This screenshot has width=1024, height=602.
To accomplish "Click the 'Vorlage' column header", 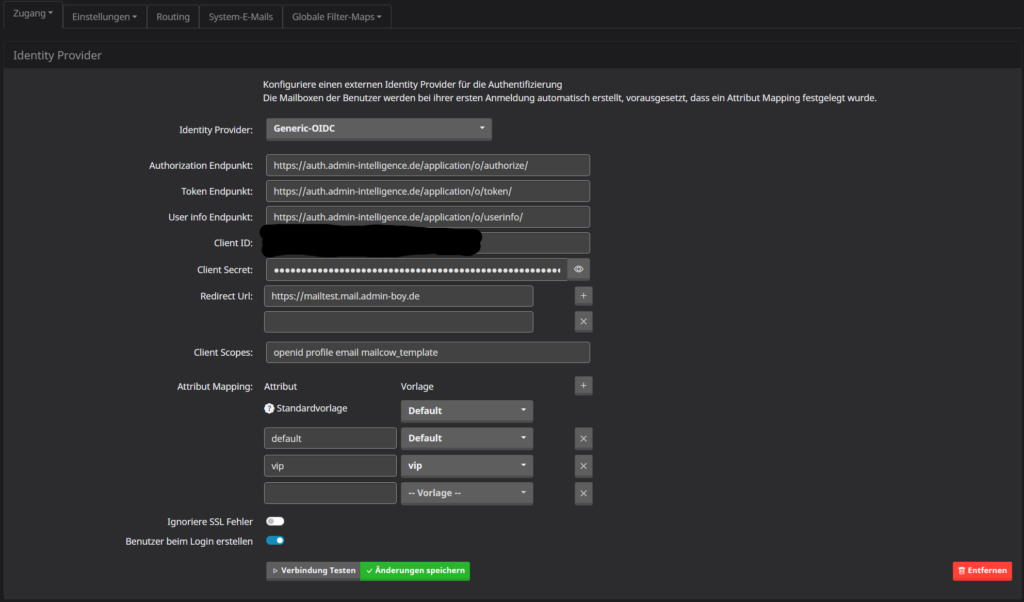I will tap(417, 387).
